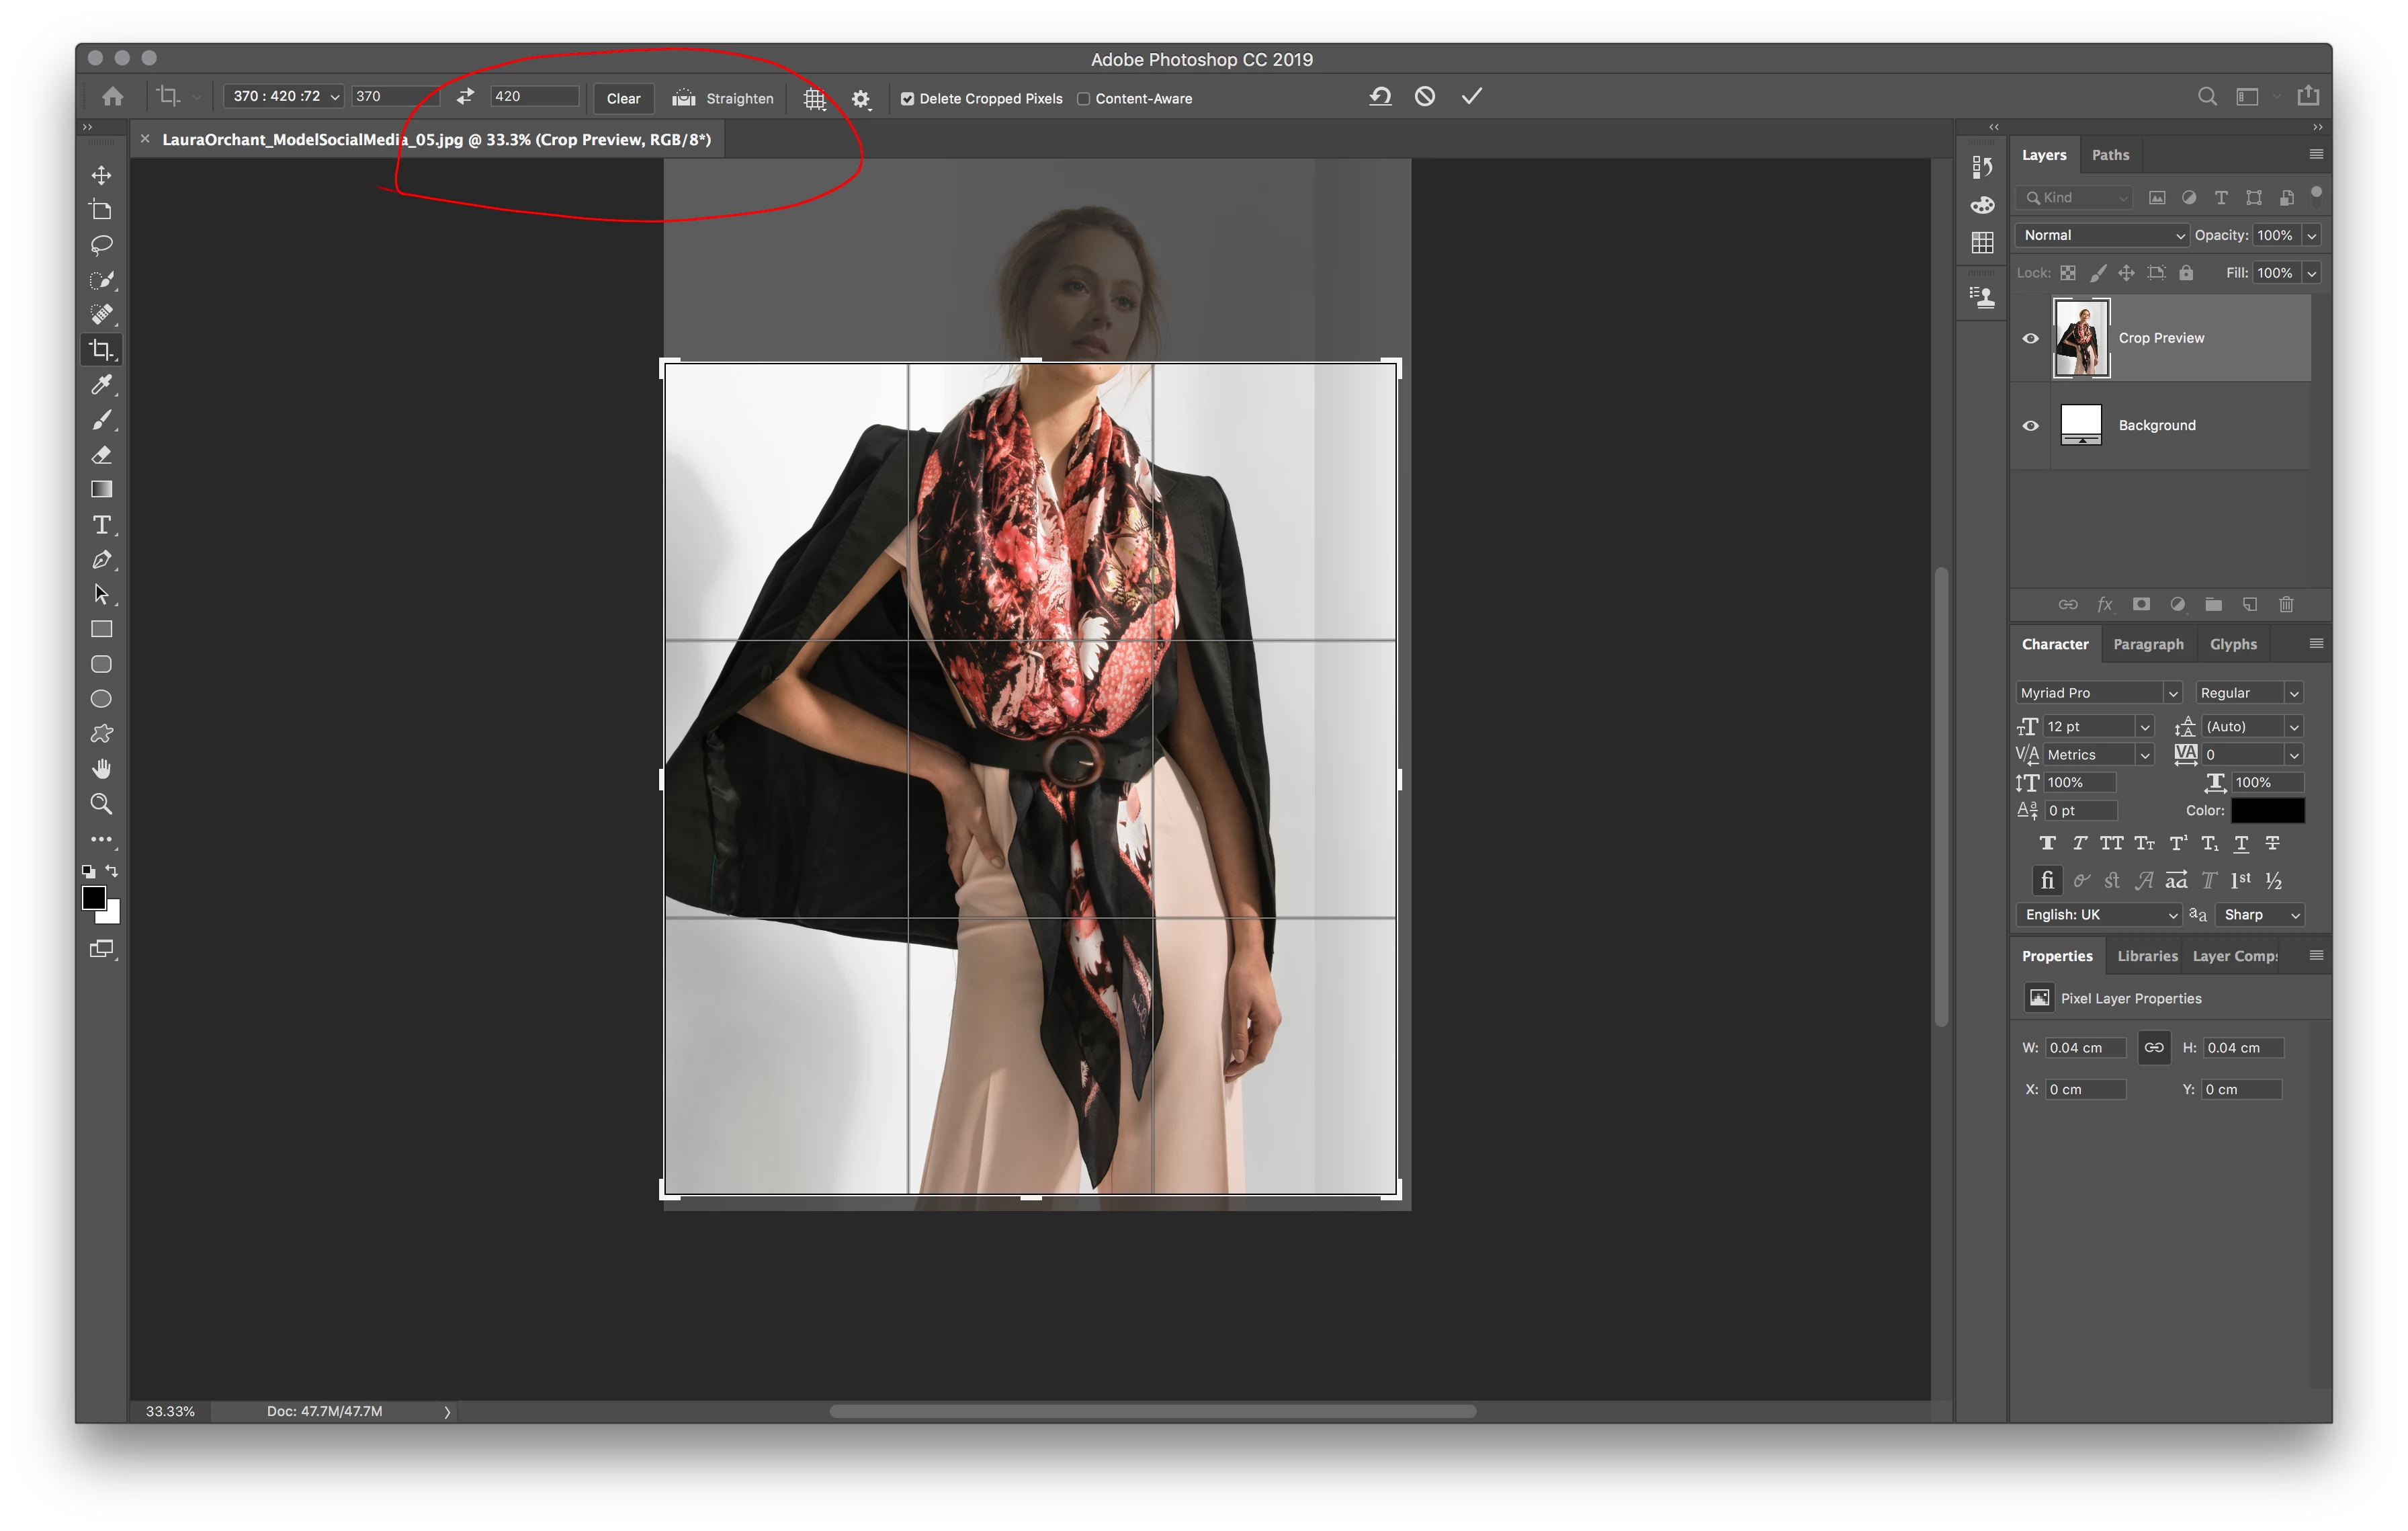Screen dimensions: 2408x1531
Task: Uncheck Delete Cropped Pixels
Action: pyautogui.click(x=907, y=99)
